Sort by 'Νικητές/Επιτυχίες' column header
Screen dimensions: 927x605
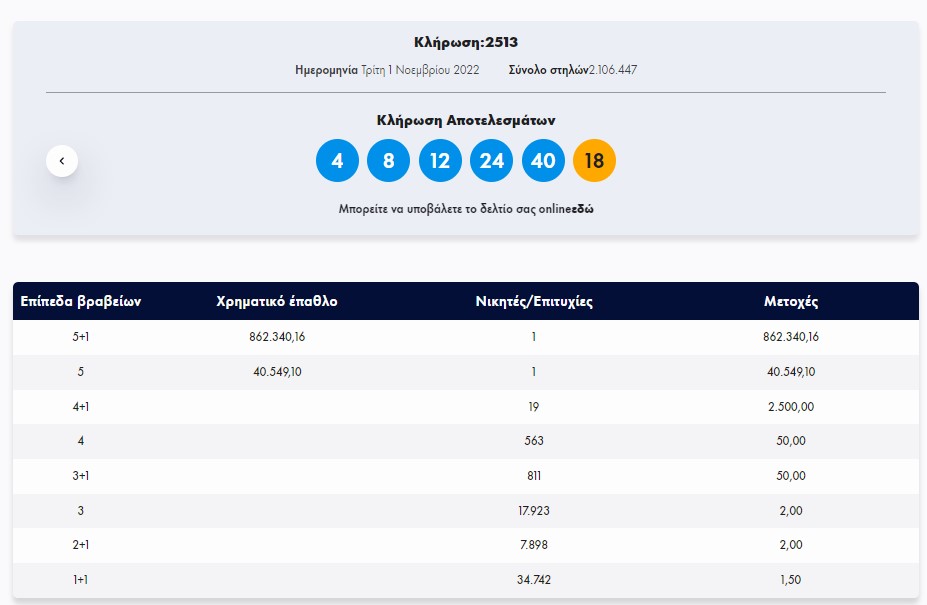coord(534,302)
